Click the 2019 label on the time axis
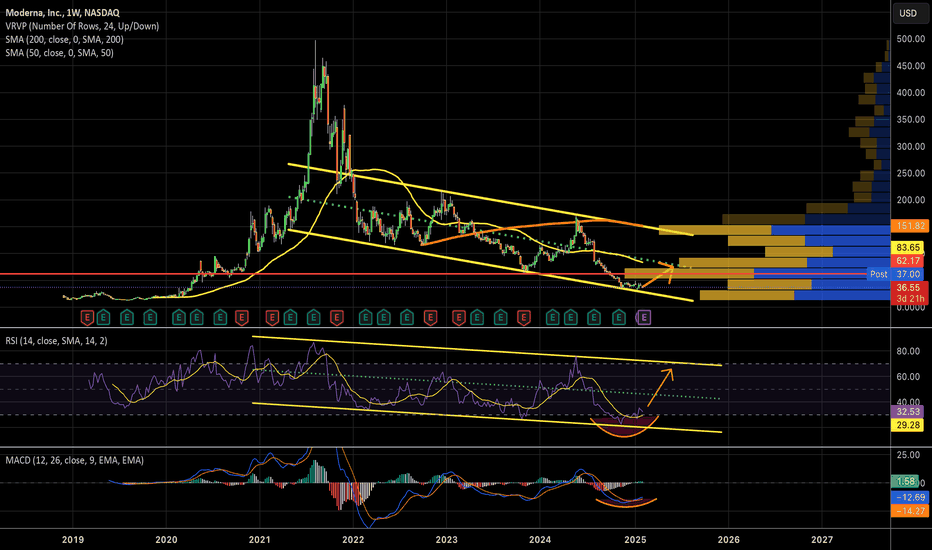This screenshot has height=550, width=932. click(x=73, y=540)
